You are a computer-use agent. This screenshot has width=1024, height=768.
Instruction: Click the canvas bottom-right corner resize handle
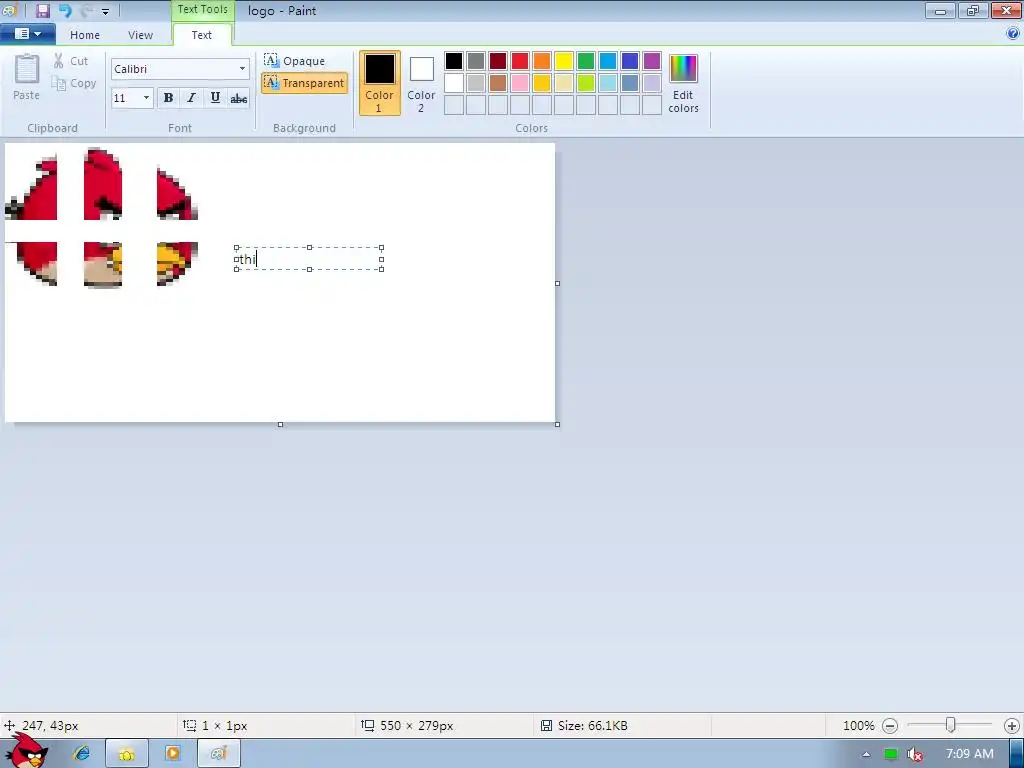pyautogui.click(x=557, y=424)
